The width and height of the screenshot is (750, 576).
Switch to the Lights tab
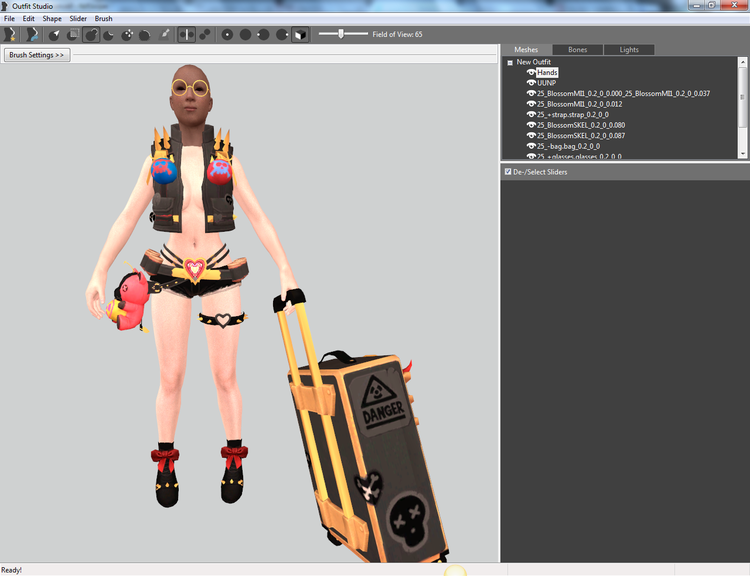[x=629, y=50]
